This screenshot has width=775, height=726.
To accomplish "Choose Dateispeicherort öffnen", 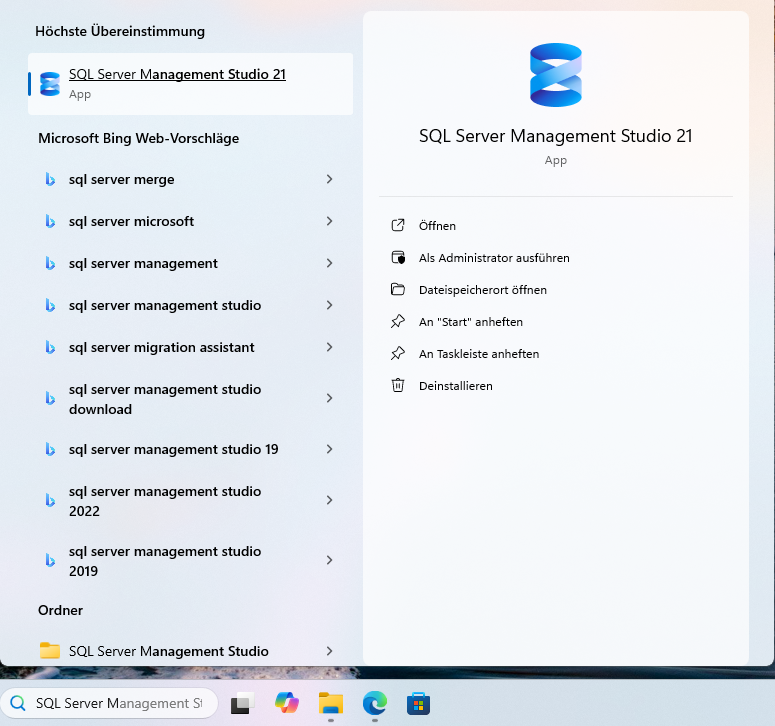I will tap(556, 290).
